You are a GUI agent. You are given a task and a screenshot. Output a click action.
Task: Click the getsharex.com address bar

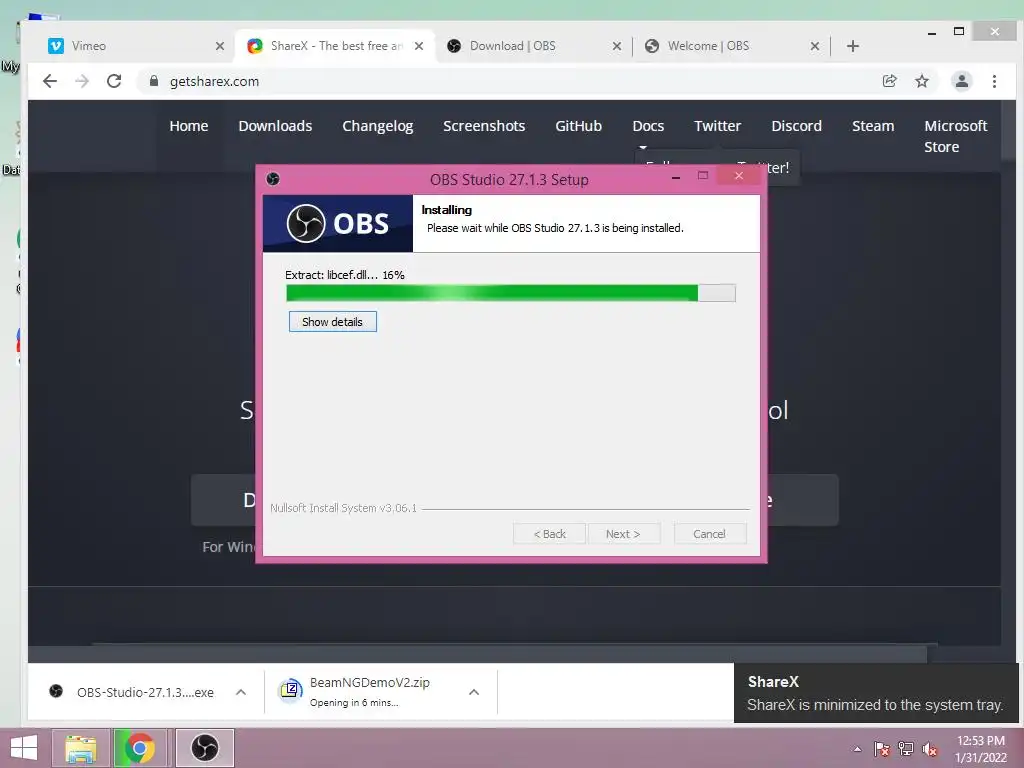click(x=509, y=81)
